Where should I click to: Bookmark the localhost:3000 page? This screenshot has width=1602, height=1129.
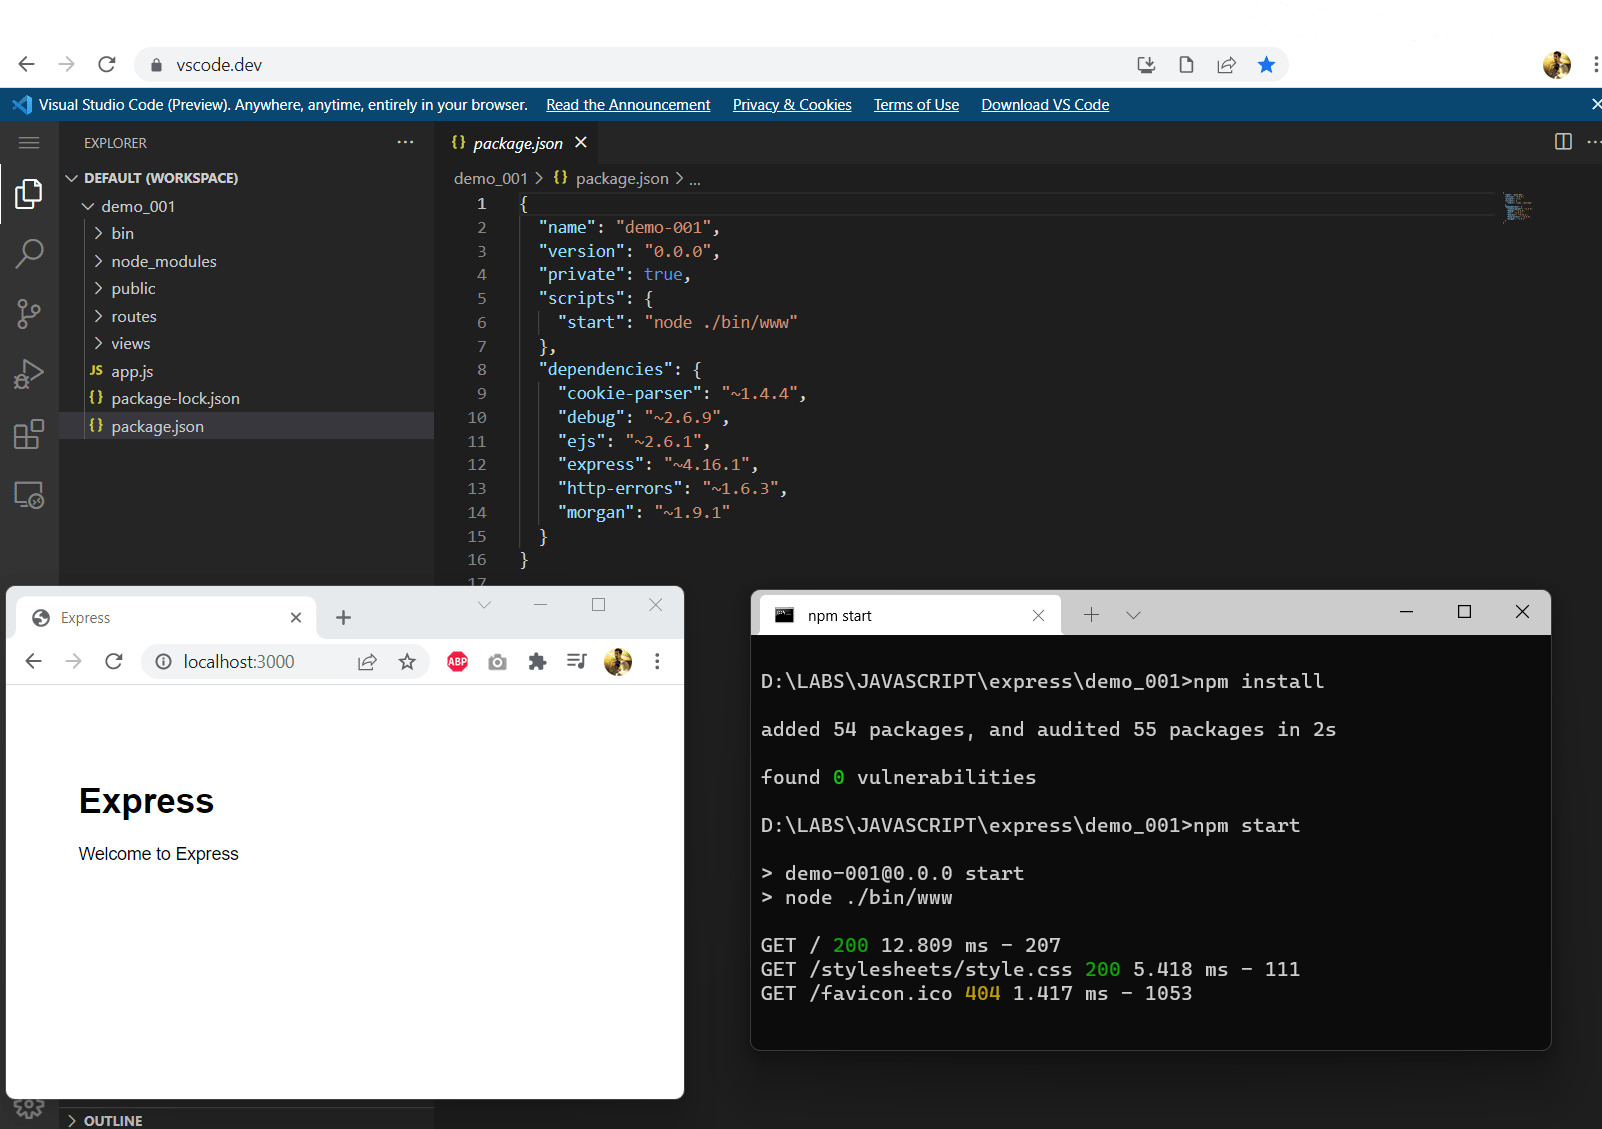(x=407, y=662)
